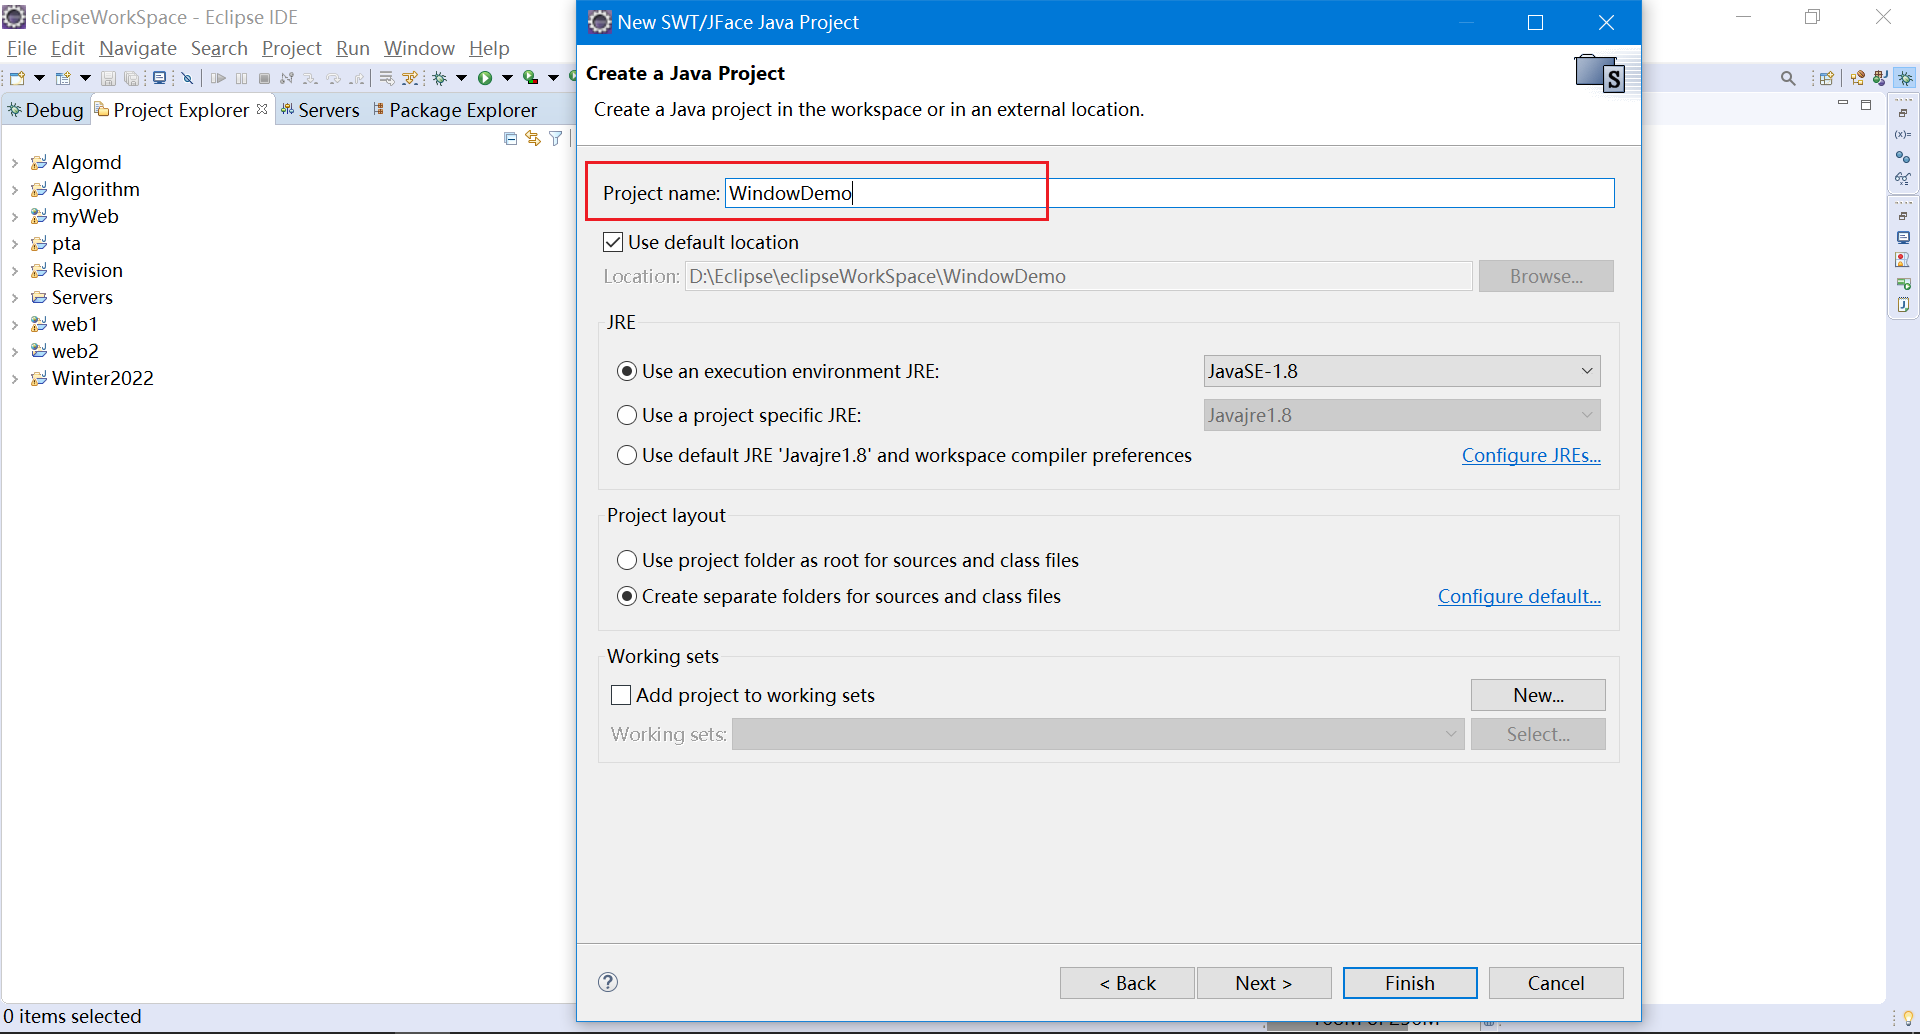Open the Variables (x)= view icon
This screenshot has width=1920, height=1034.
pyautogui.click(x=1903, y=134)
